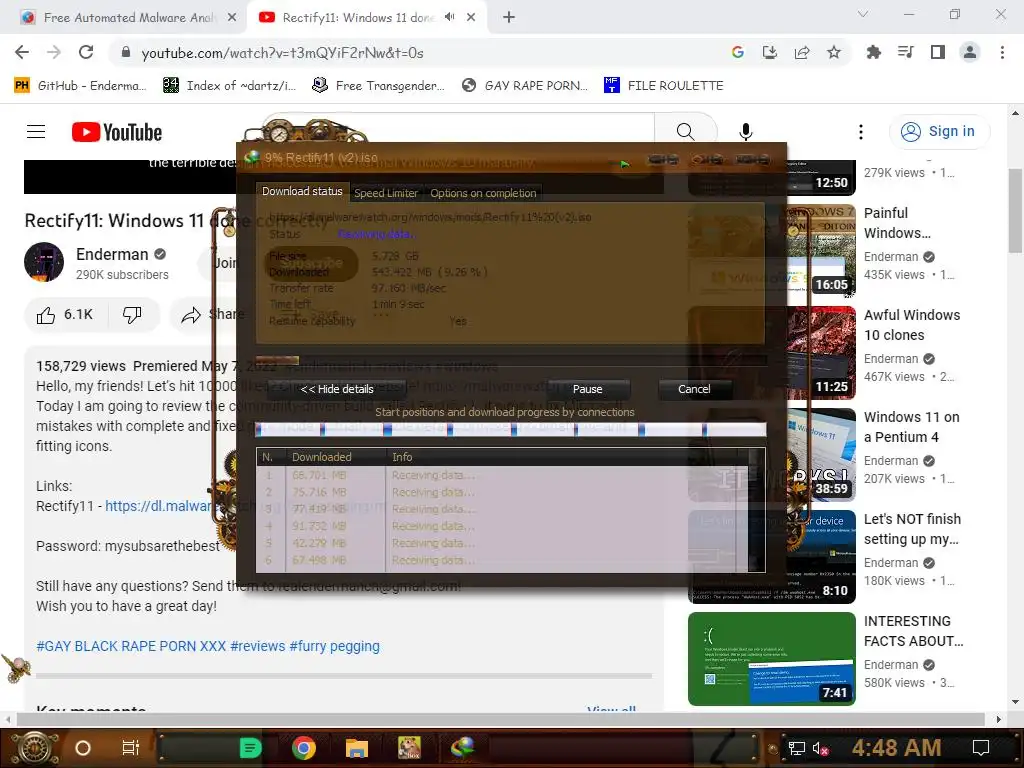Reload the YouTube page

click(x=86, y=52)
